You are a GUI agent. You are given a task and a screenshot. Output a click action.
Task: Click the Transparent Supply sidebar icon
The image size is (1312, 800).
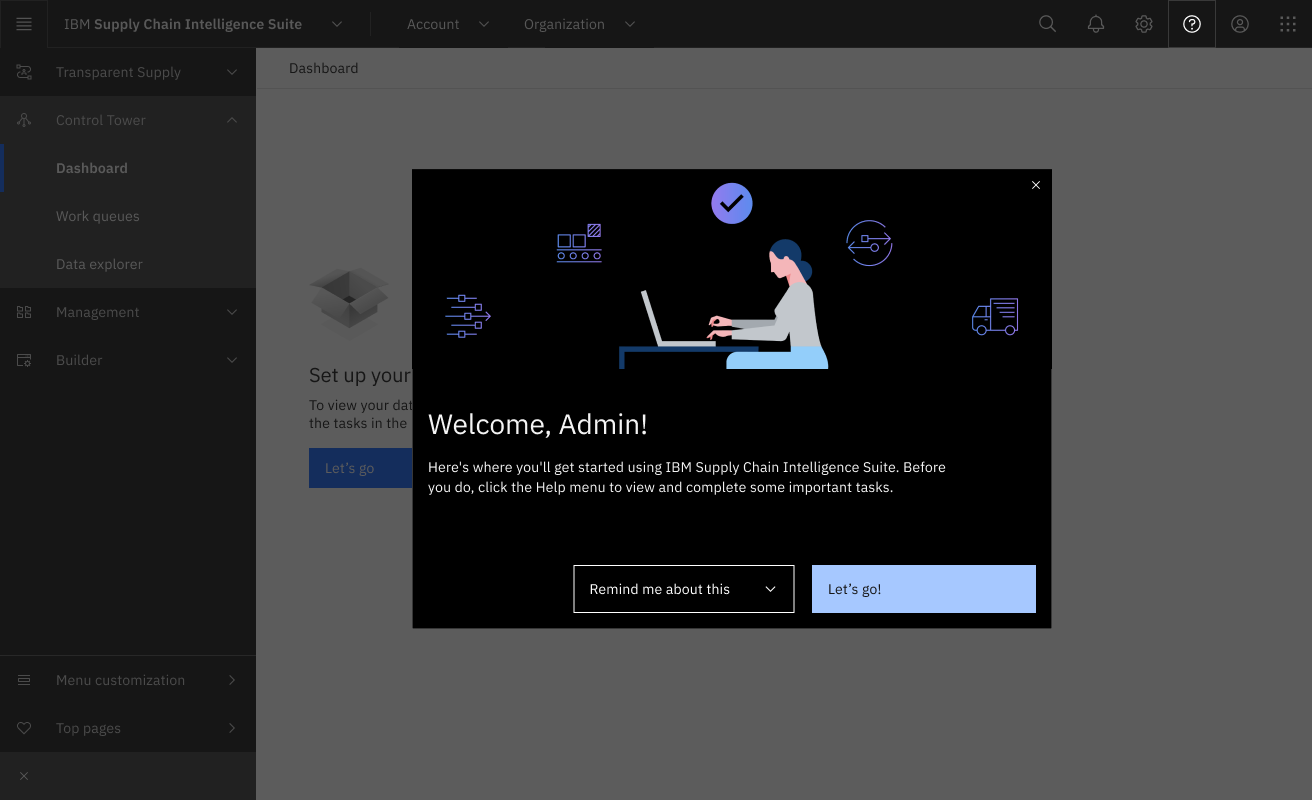pyautogui.click(x=24, y=72)
